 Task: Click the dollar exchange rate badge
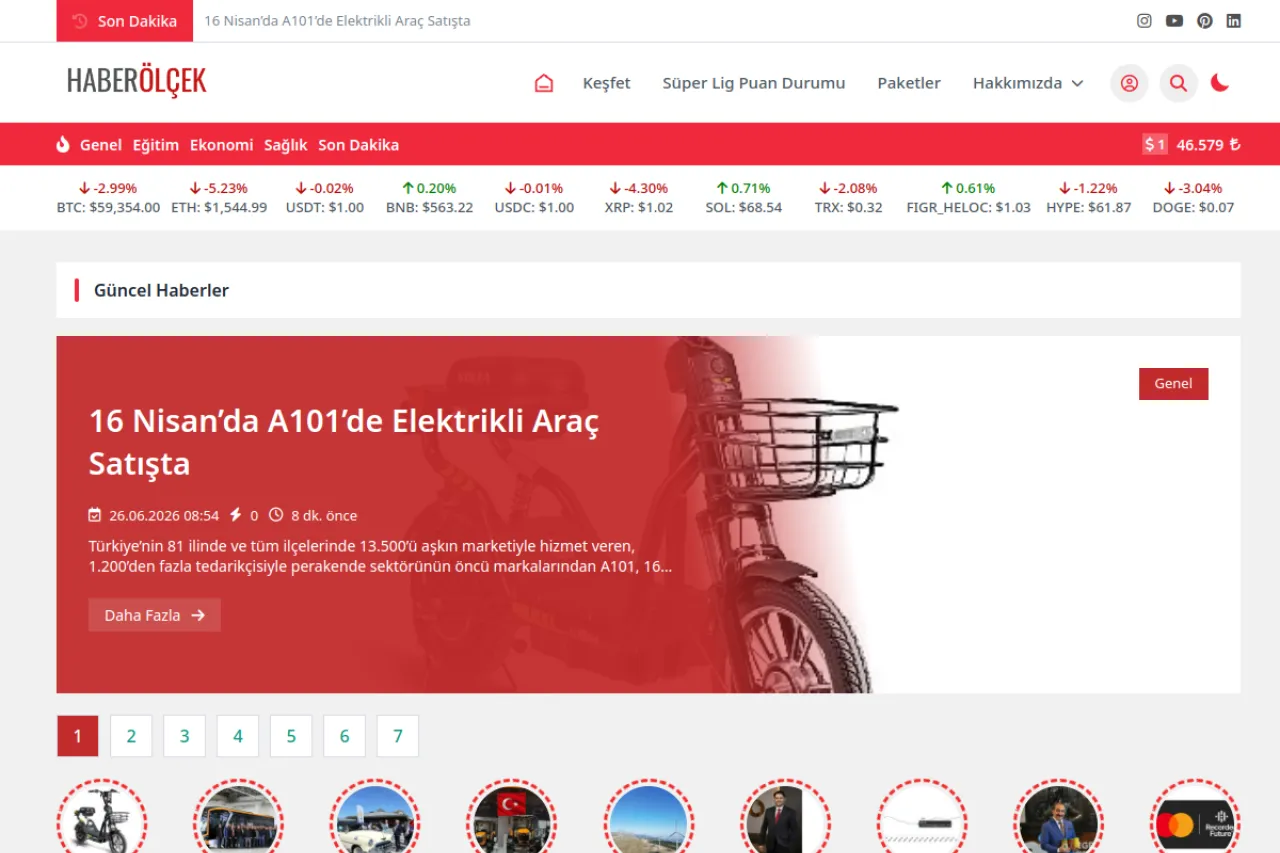pos(1155,144)
